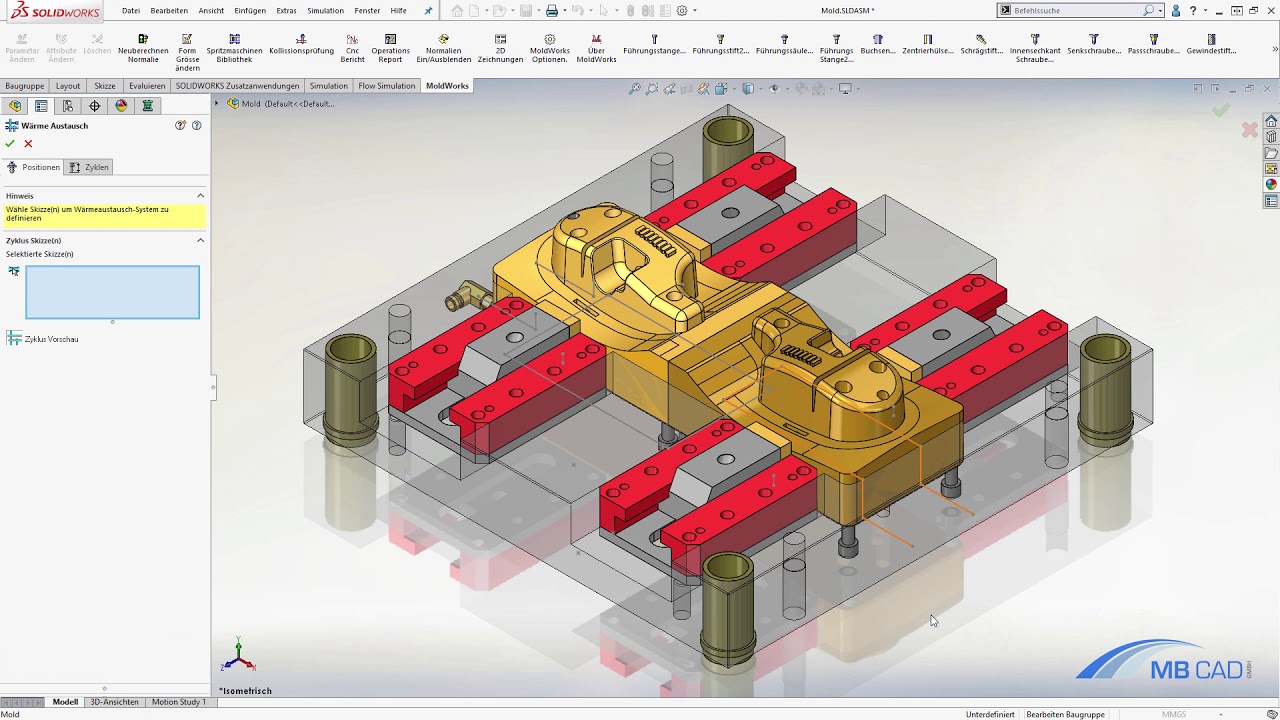Screen dimensions: 1280x720
Task: Open the Befehlssuche search dropdown arrow
Action: click(1160, 11)
